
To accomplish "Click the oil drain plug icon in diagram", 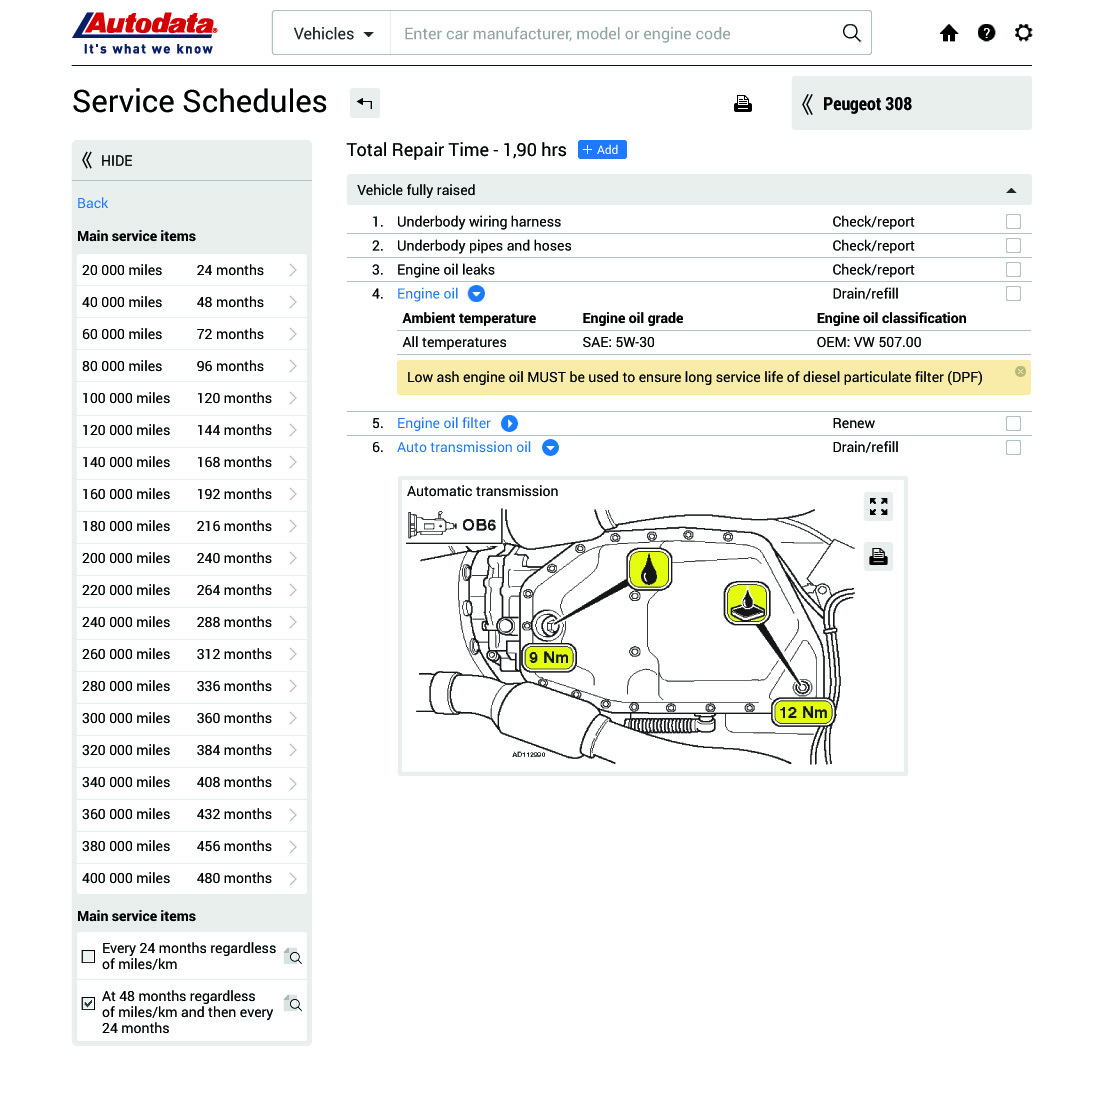I will [x=649, y=570].
